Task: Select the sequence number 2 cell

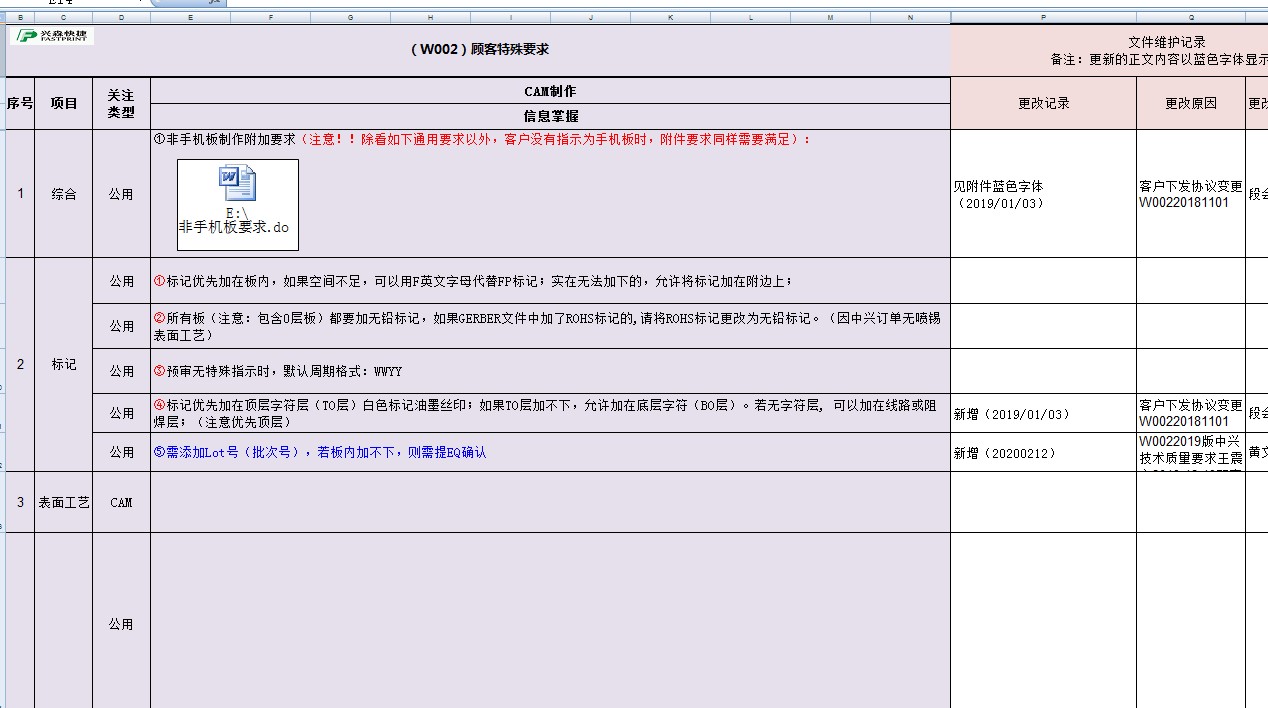Action: pyautogui.click(x=20, y=364)
